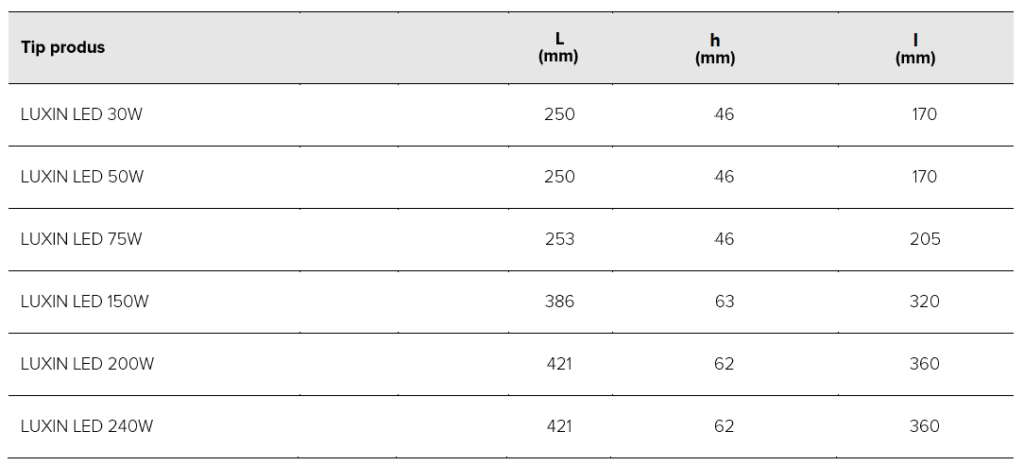Click the 421 length value for 200W
The width and height of the screenshot is (1024, 466).
click(559, 364)
